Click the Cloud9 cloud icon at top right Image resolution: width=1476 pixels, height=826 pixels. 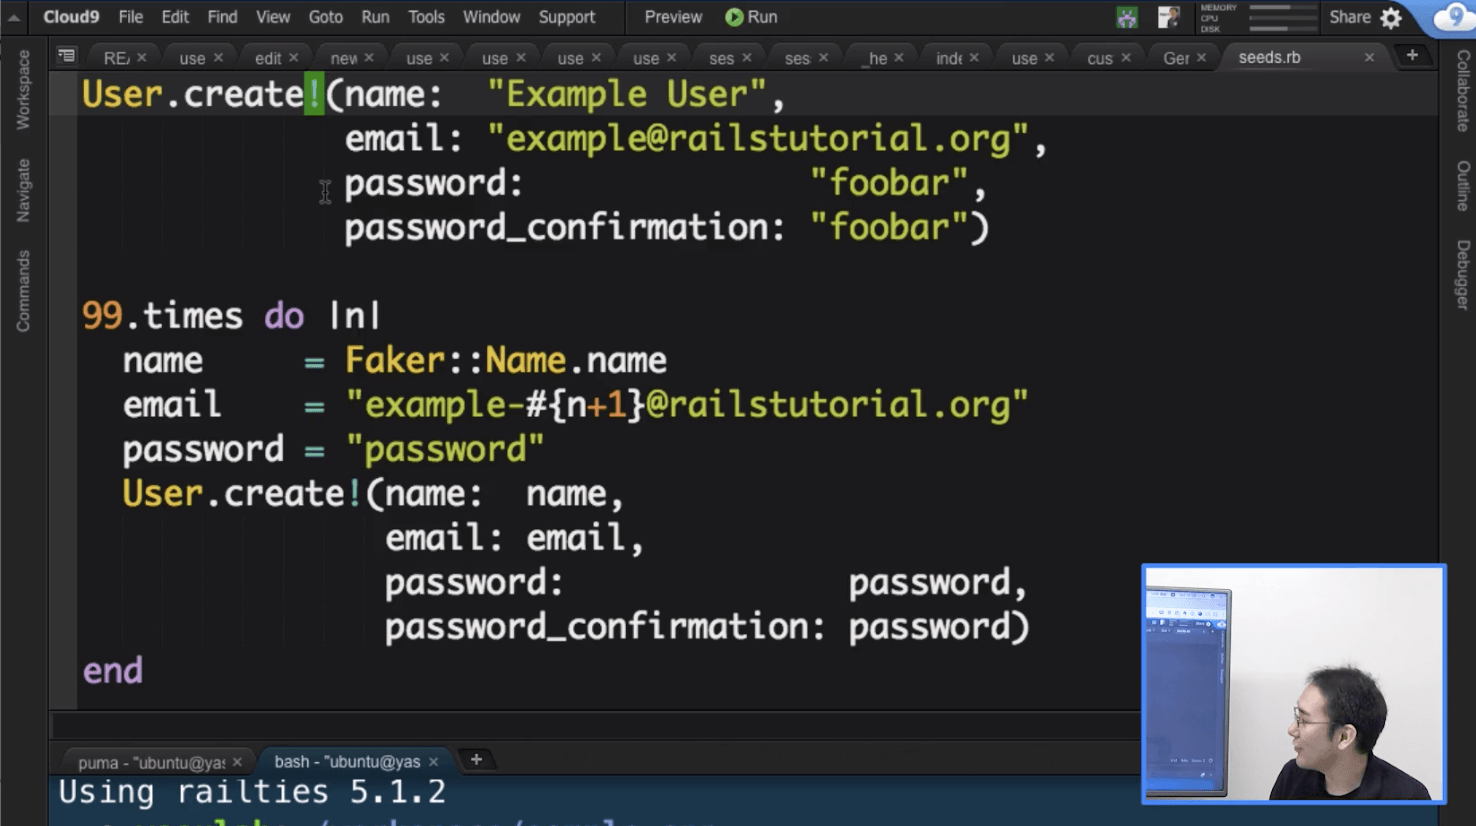coord(1451,18)
